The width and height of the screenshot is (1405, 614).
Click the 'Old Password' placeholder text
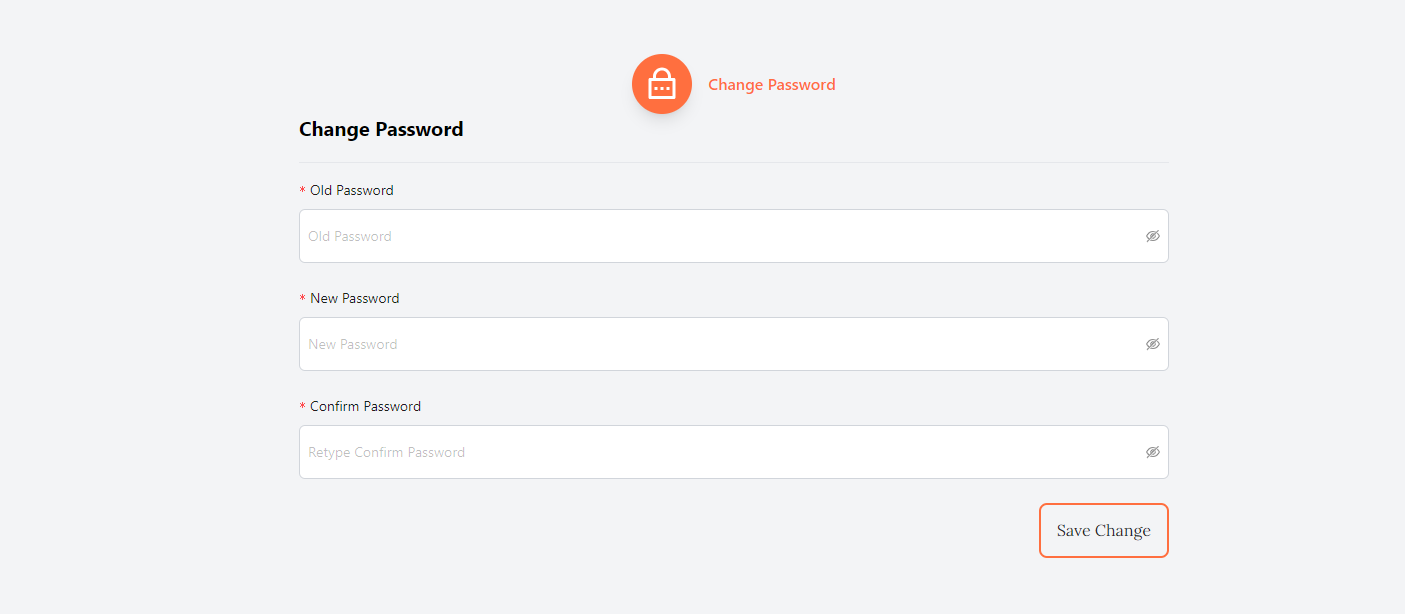(x=350, y=236)
